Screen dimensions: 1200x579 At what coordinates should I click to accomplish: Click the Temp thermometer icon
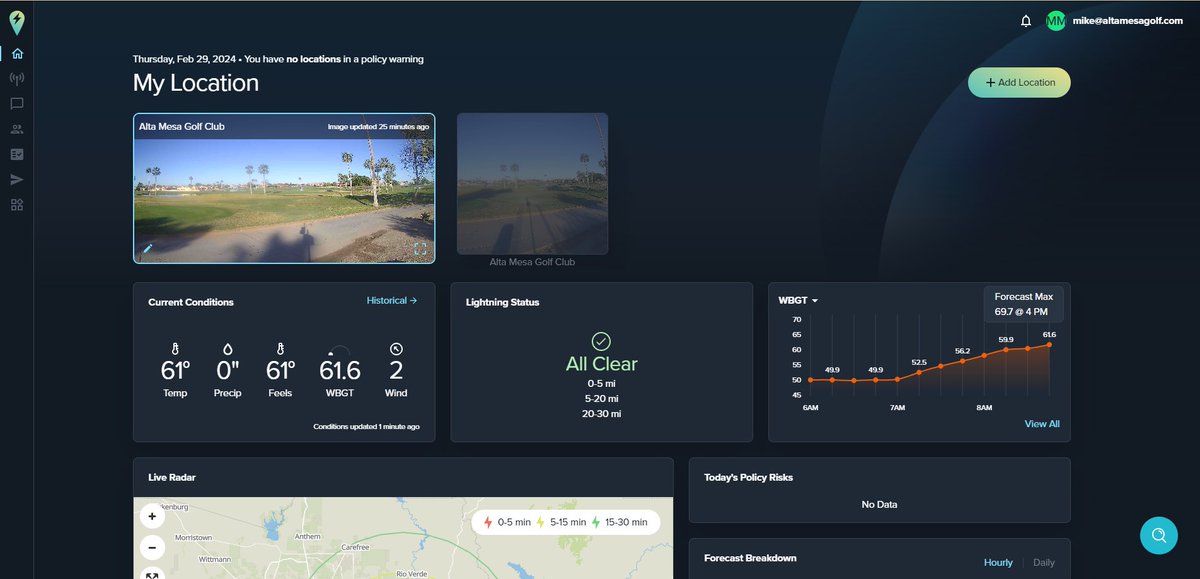coord(175,349)
